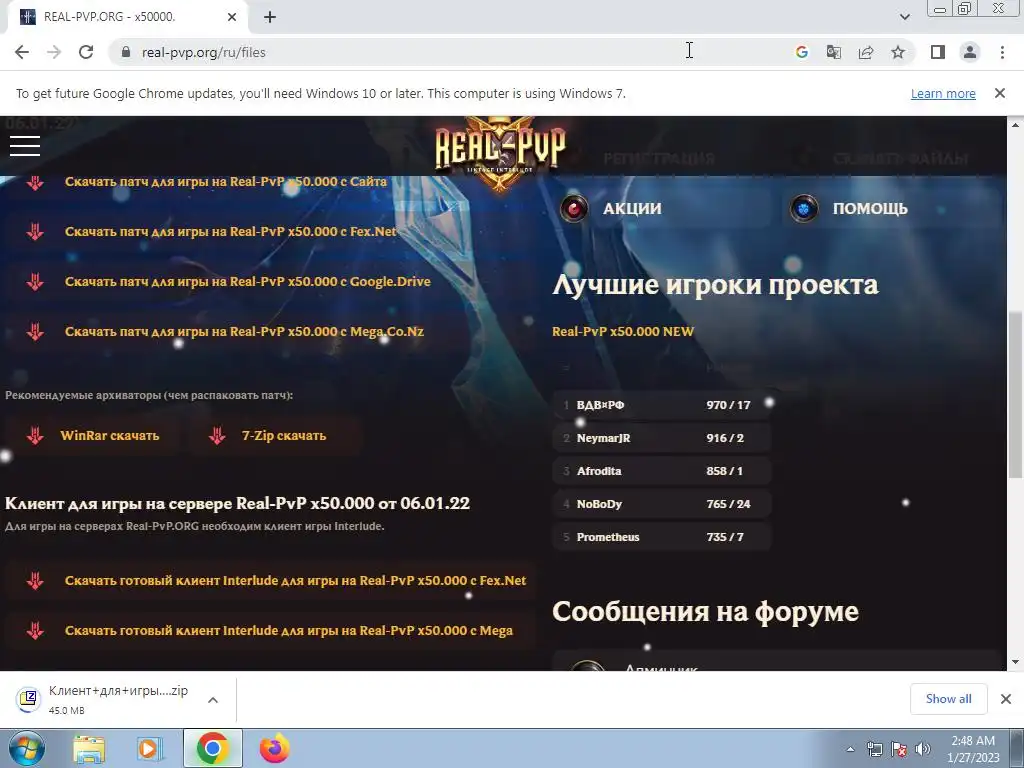Click download arrow beside Mega.Co.Nz patch
The width and height of the screenshot is (1024, 768).
[x=35, y=331]
